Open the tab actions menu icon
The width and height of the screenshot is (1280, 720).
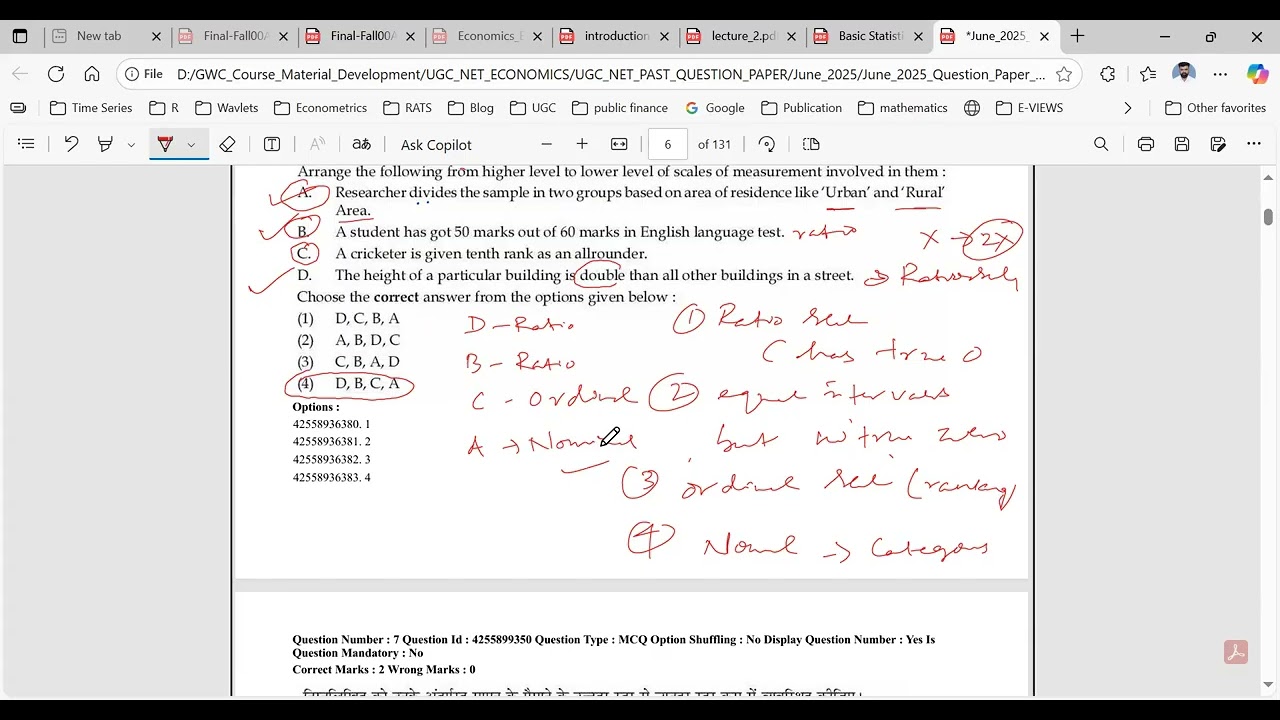[x=20, y=36]
